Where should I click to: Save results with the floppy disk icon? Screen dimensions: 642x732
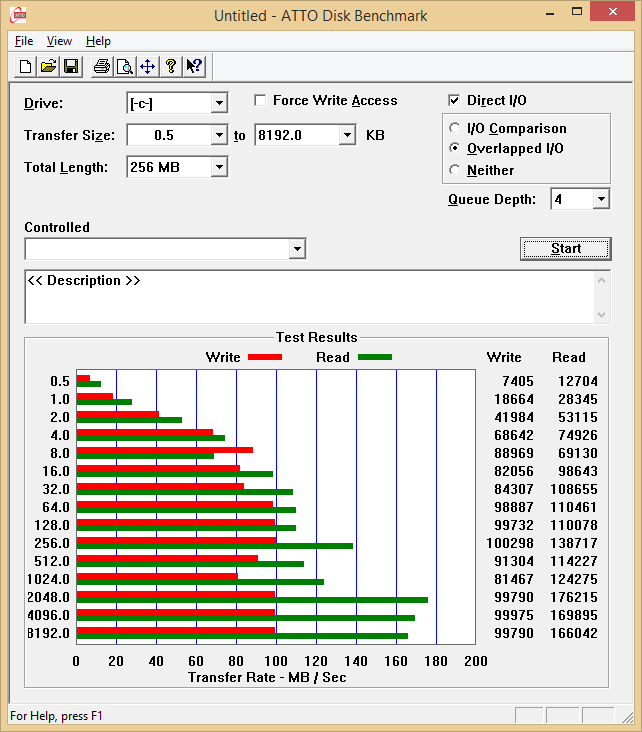point(71,66)
